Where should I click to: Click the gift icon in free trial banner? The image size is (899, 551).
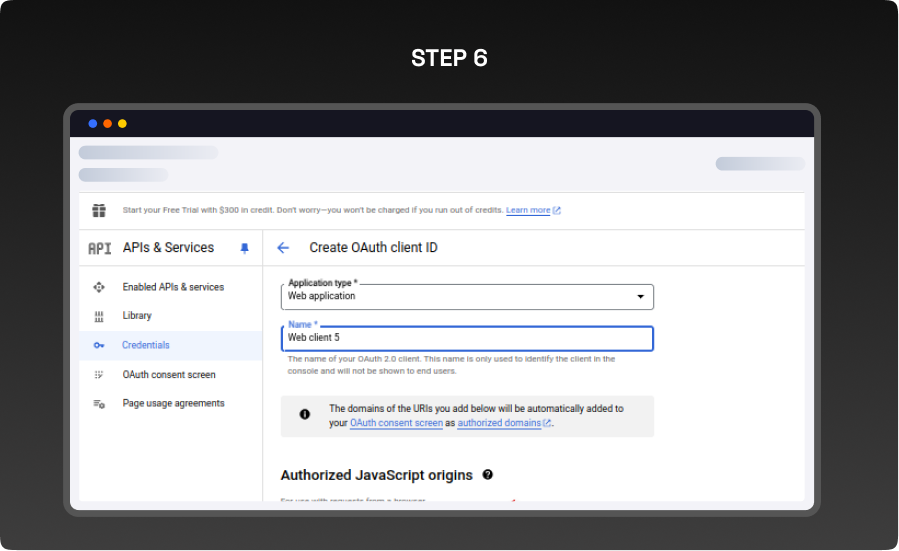point(99,210)
